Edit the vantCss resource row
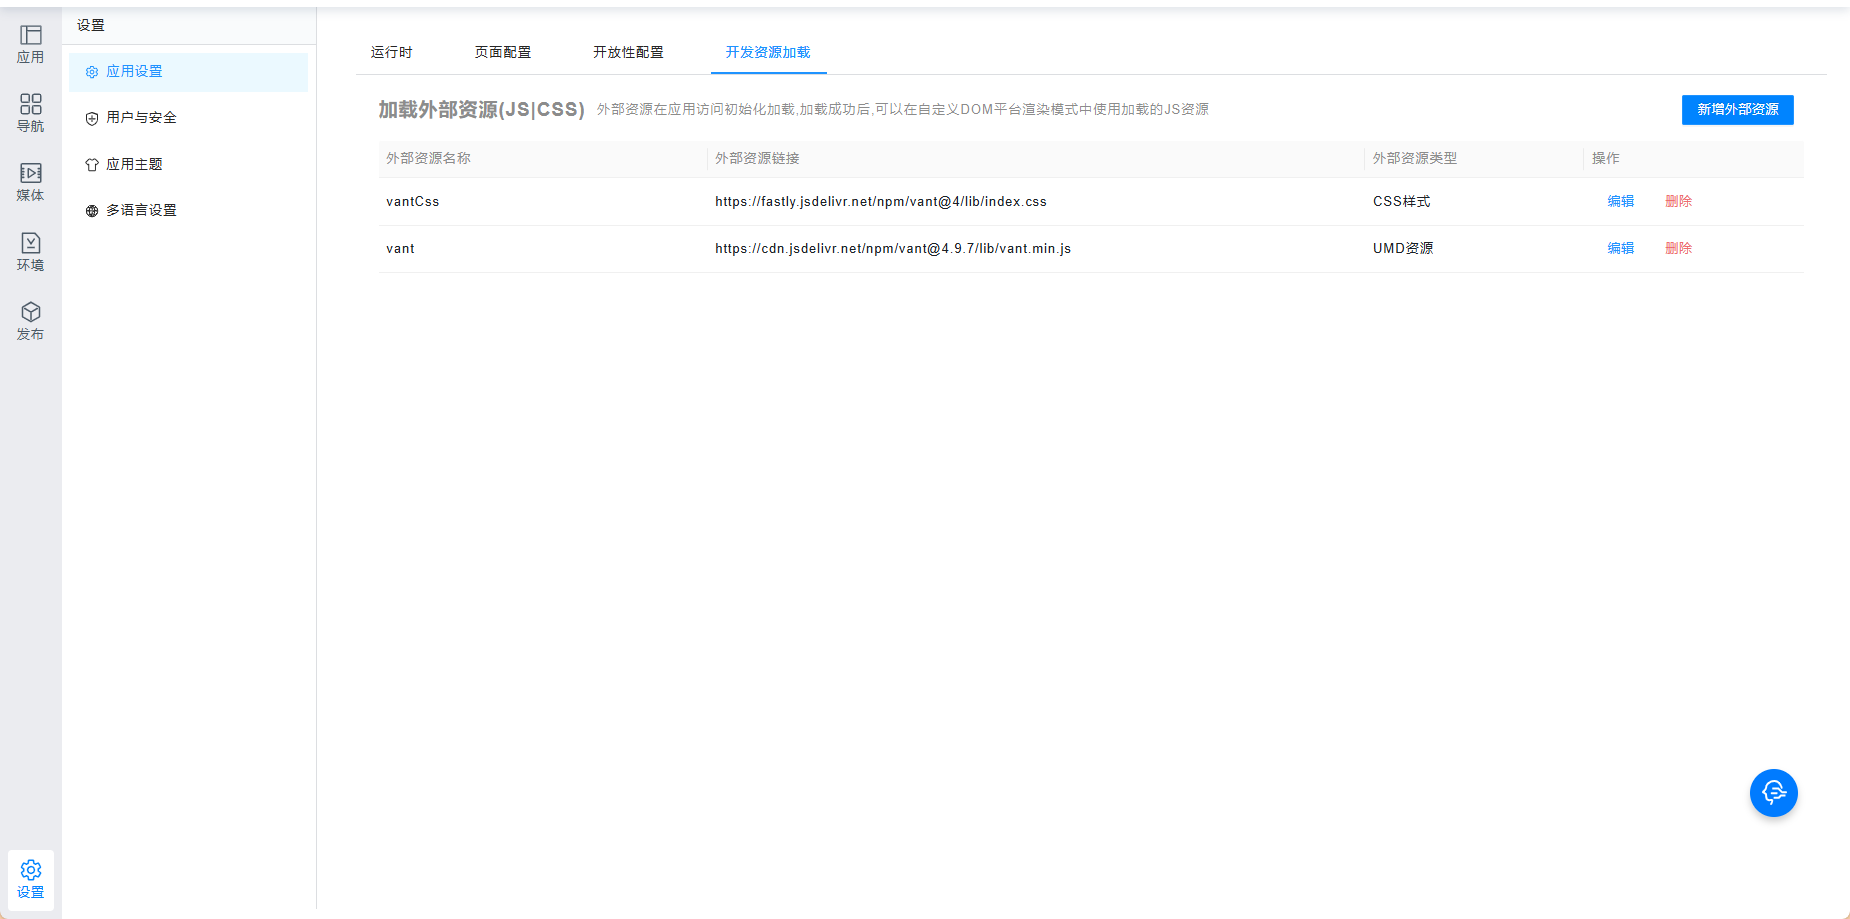Screen dimensions: 1850x919 coord(1620,201)
